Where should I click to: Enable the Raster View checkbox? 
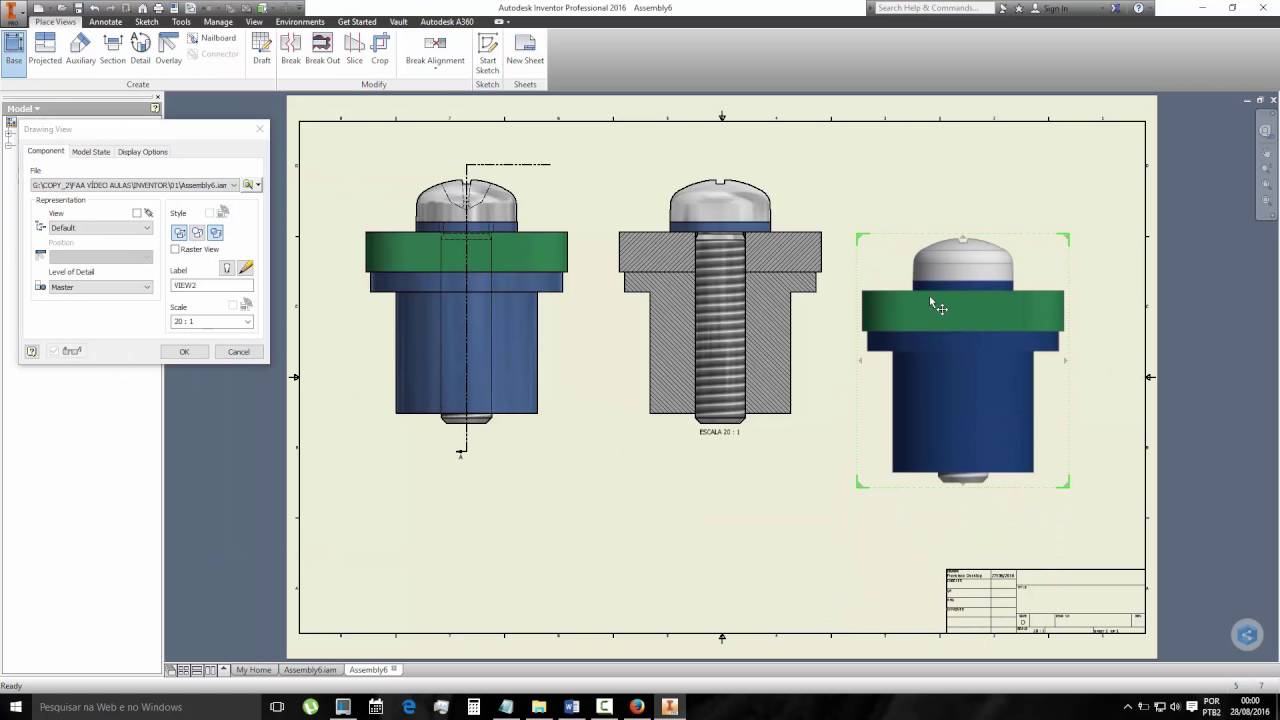[x=175, y=249]
